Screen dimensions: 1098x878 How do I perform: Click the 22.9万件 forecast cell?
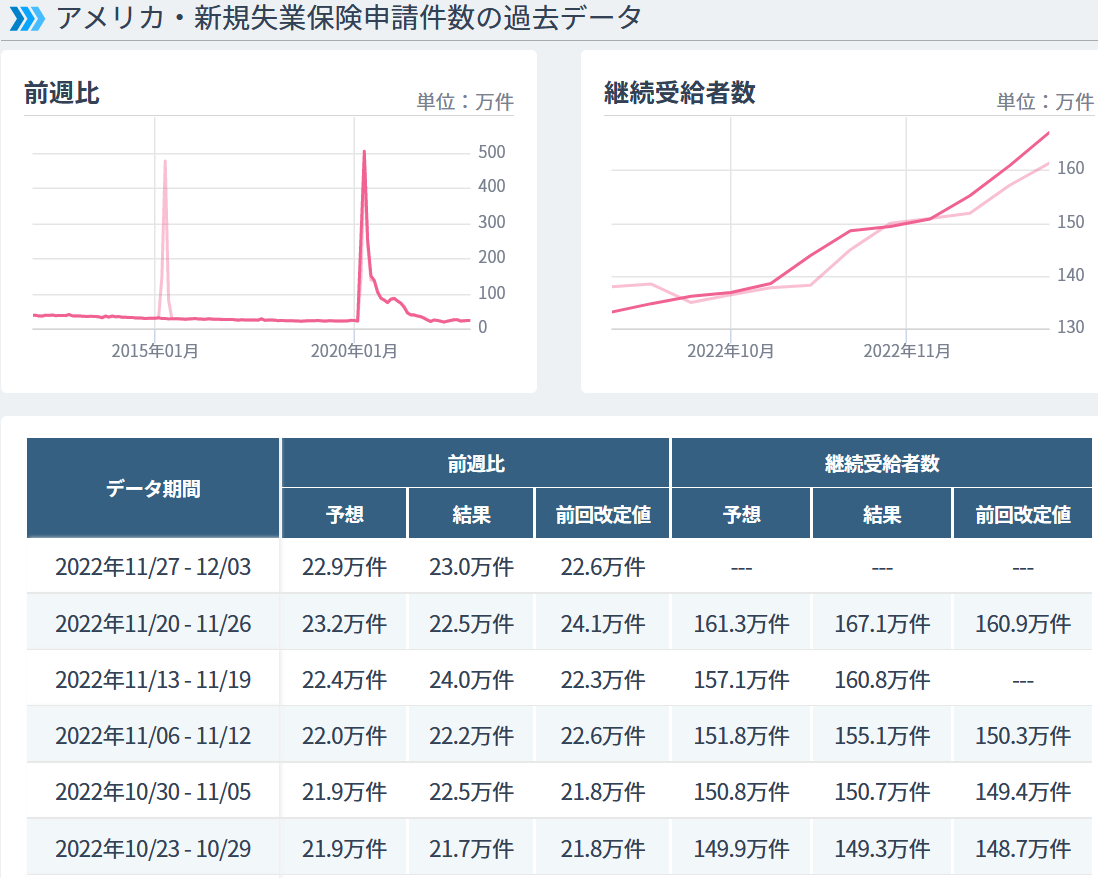(x=344, y=566)
